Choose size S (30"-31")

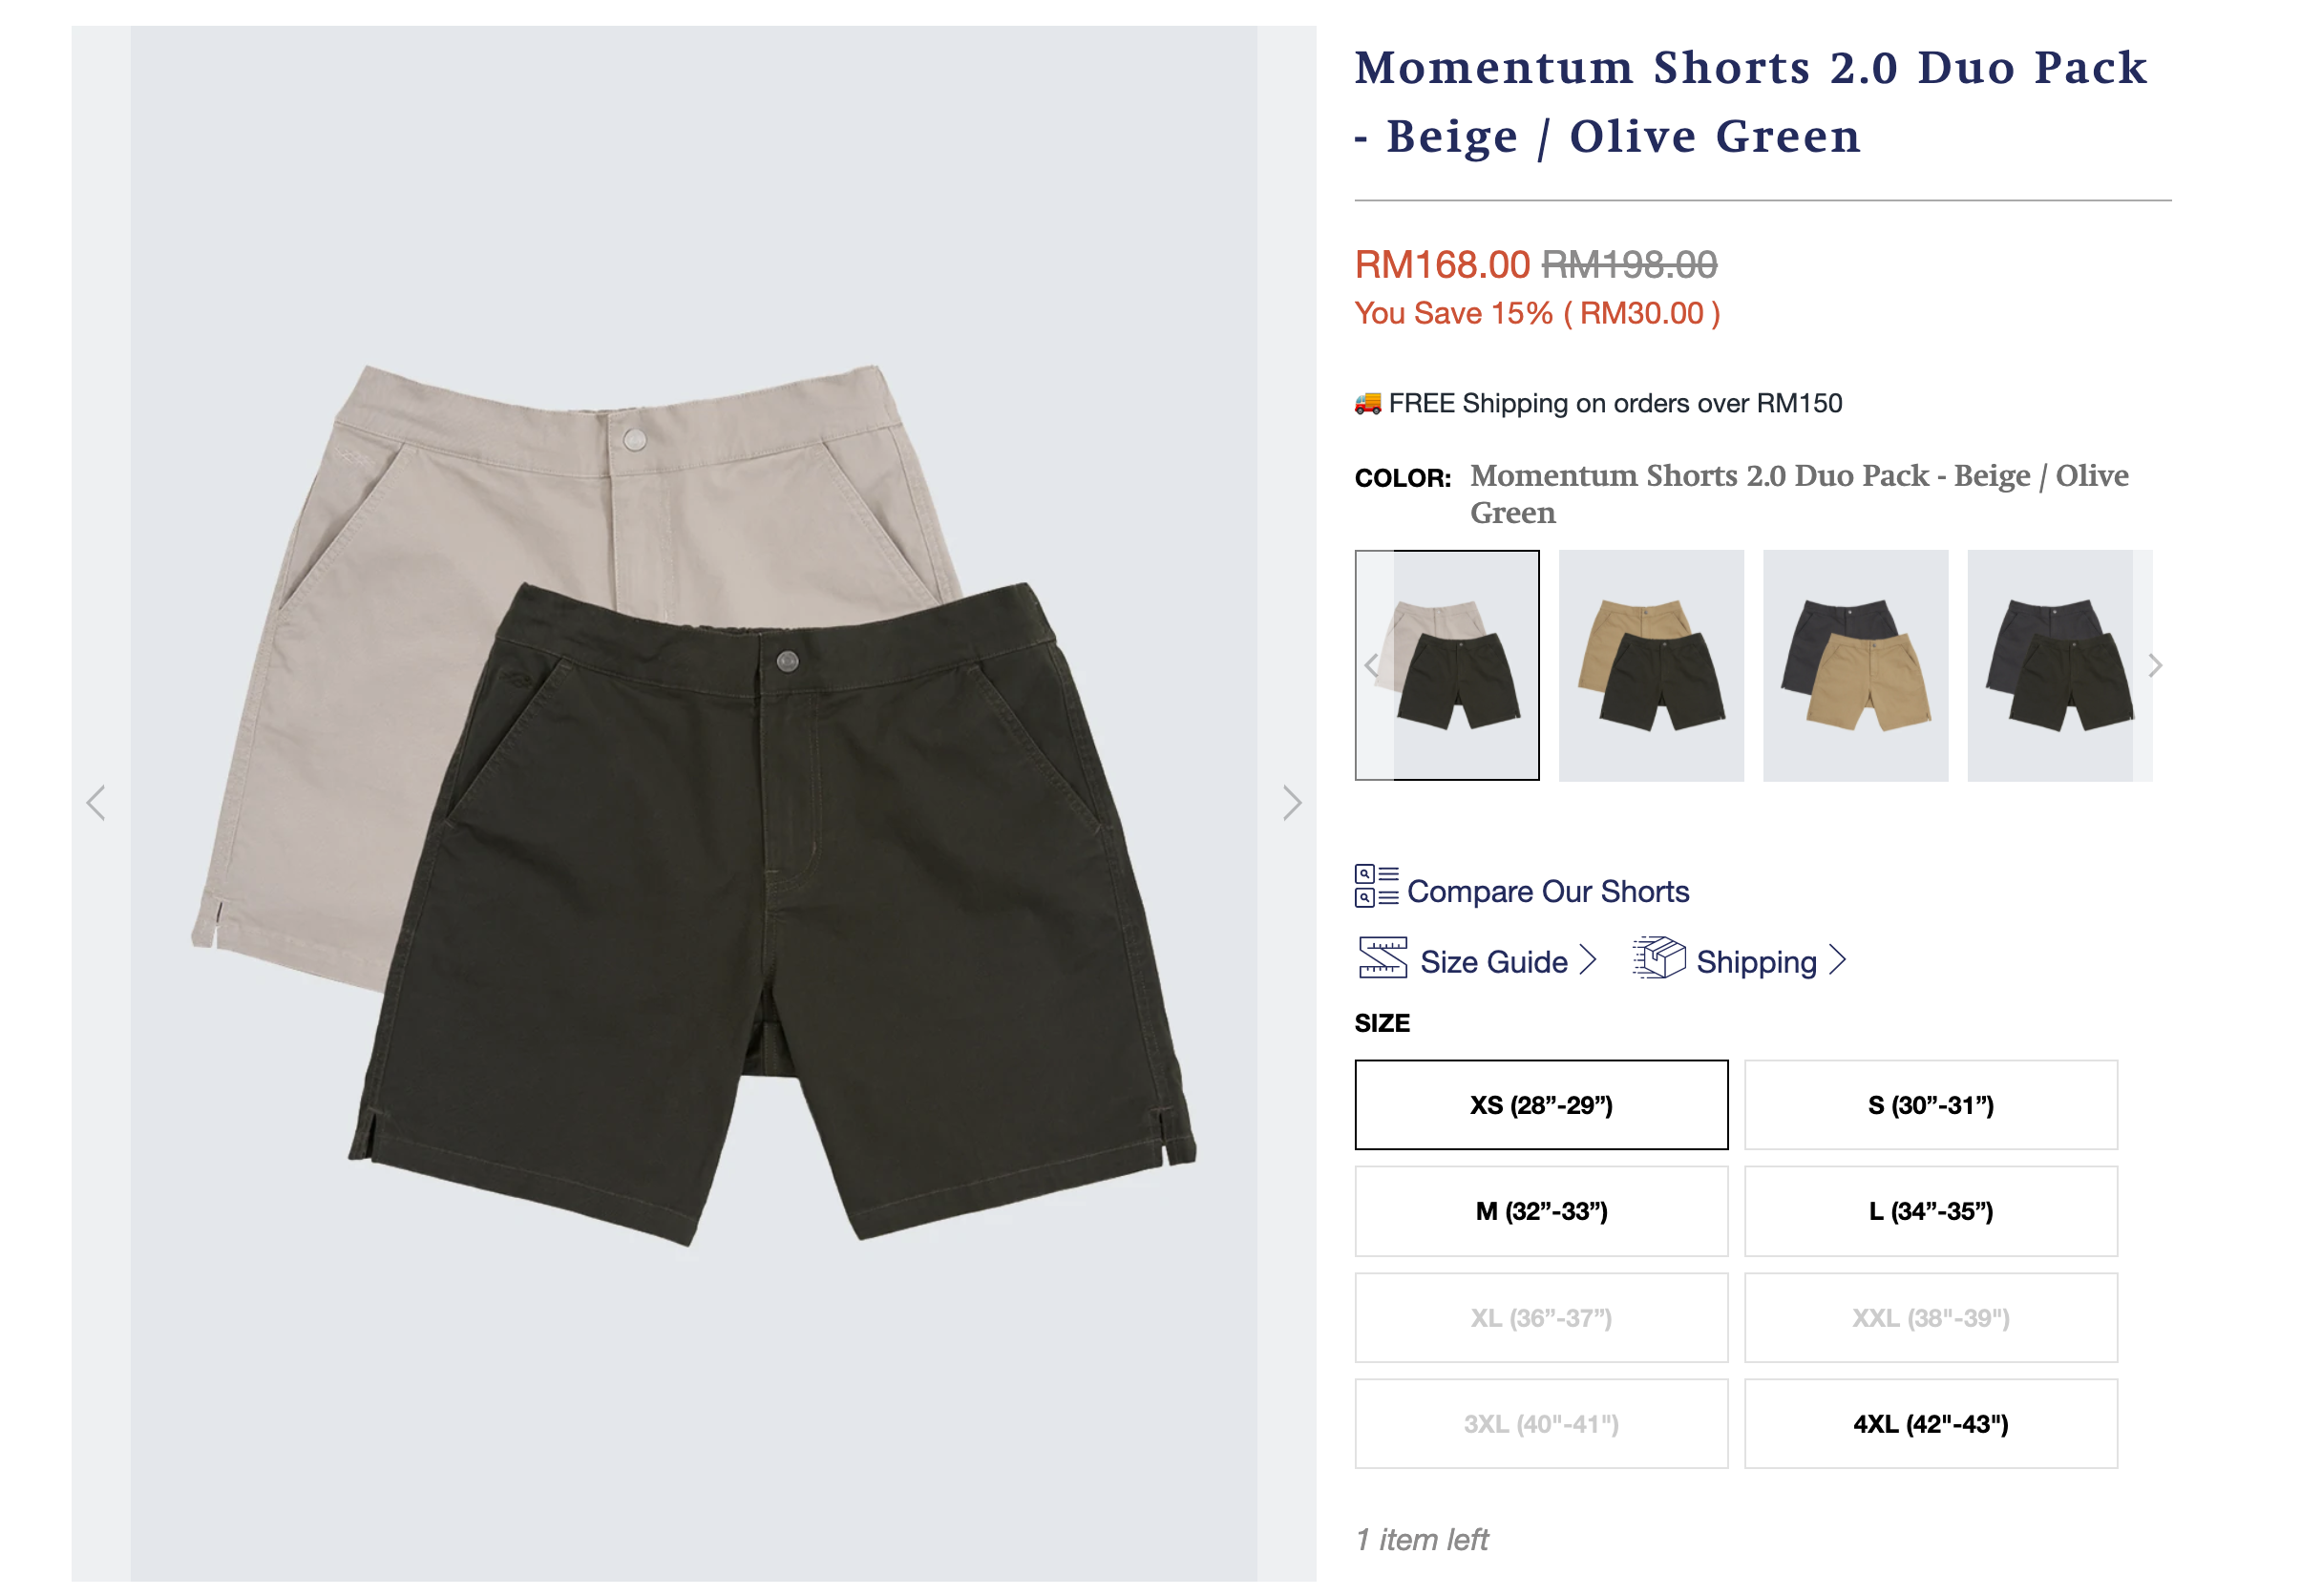1930,1105
